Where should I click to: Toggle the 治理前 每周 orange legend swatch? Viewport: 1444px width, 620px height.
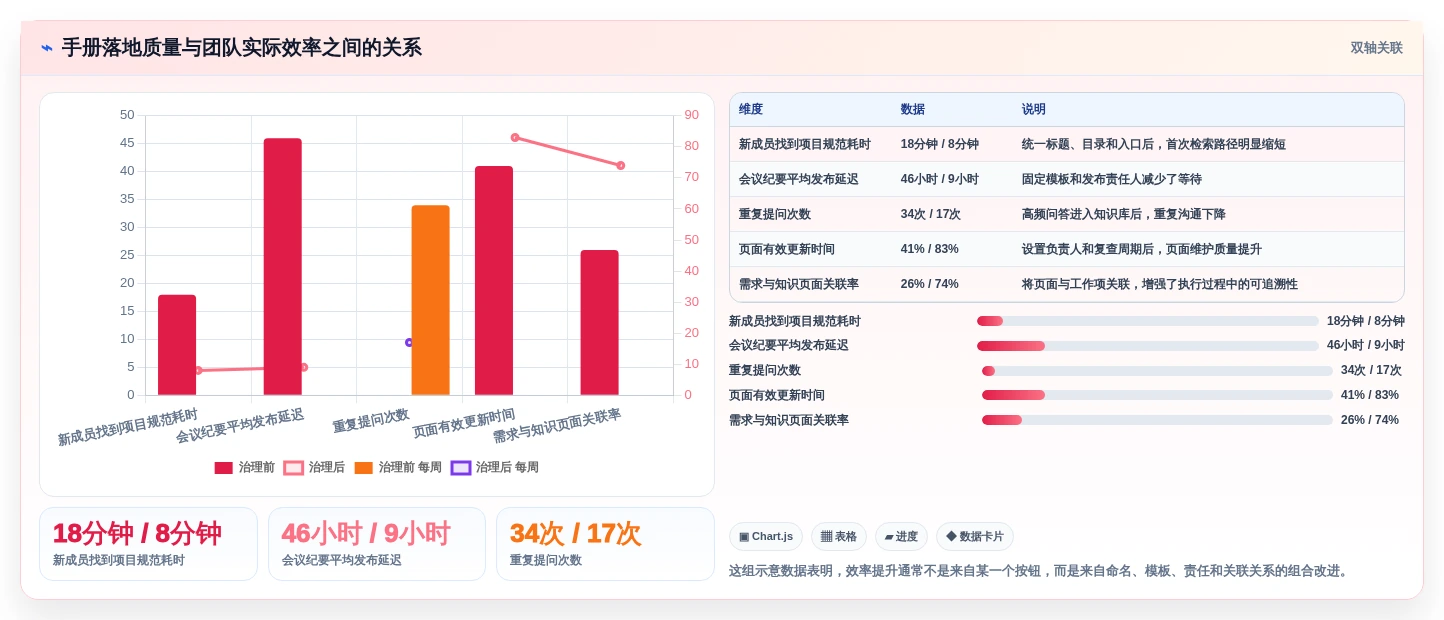[x=363, y=468]
